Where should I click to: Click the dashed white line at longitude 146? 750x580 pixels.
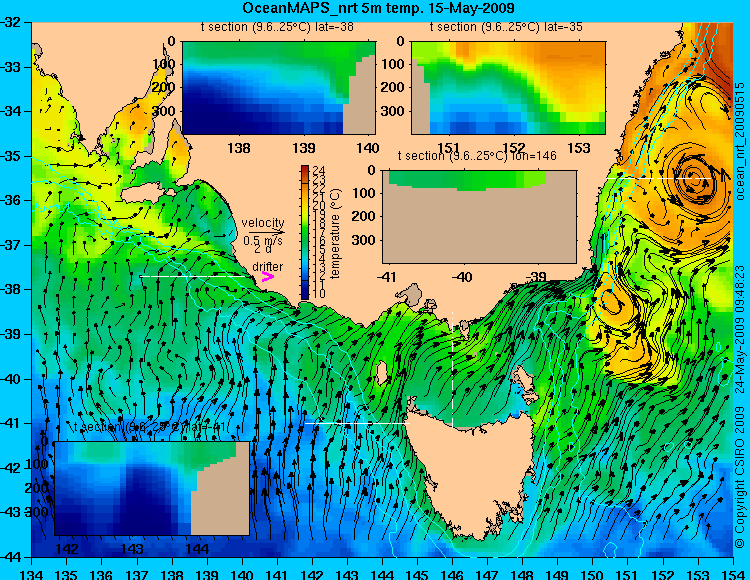tap(452, 369)
